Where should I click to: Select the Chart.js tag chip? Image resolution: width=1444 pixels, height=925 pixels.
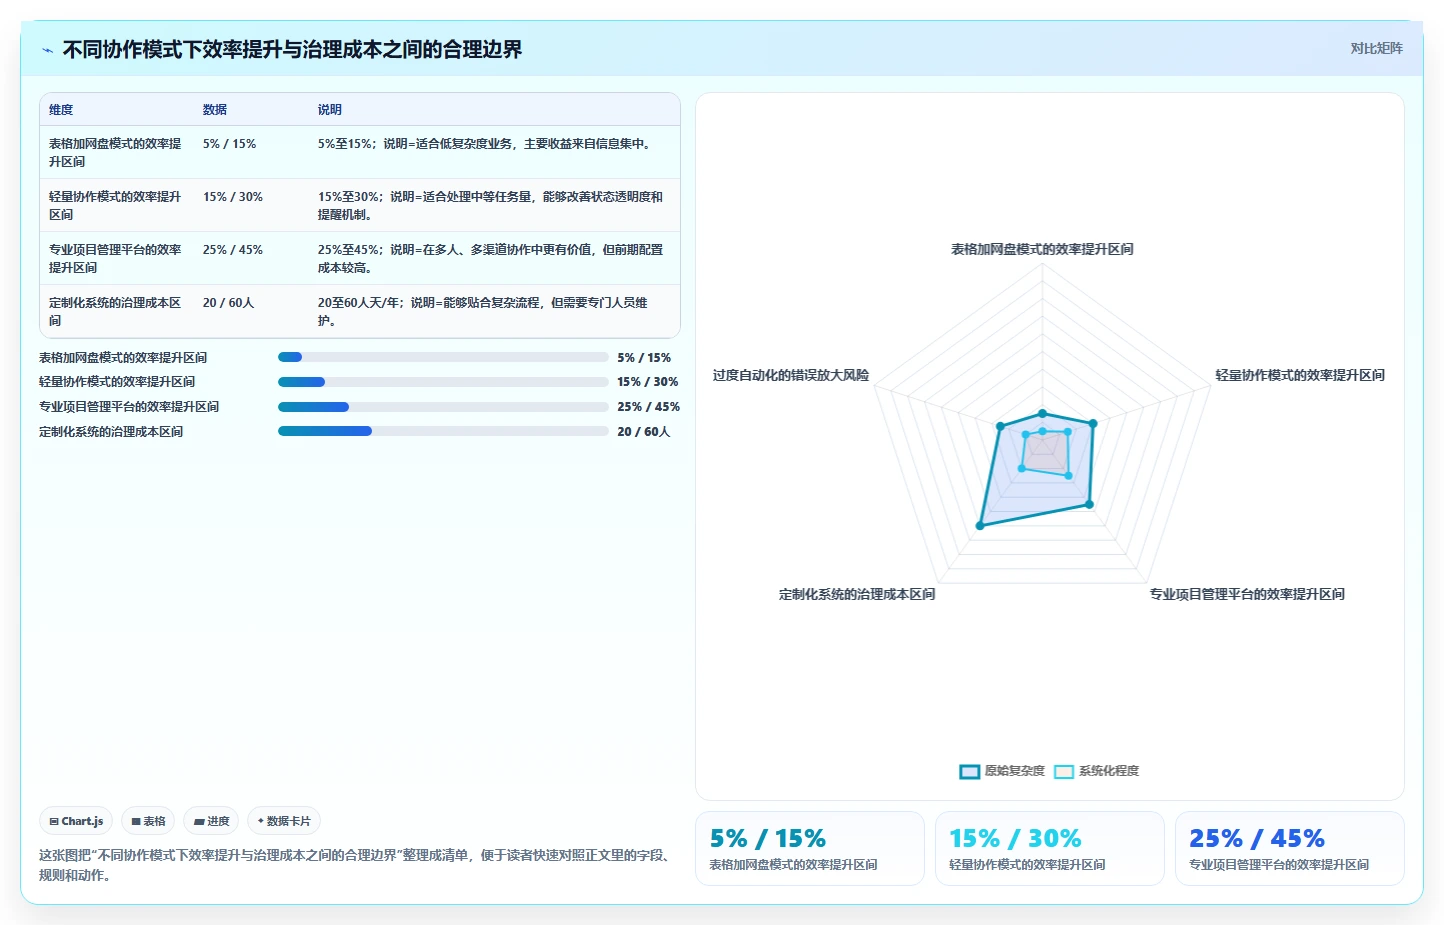click(x=76, y=821)
